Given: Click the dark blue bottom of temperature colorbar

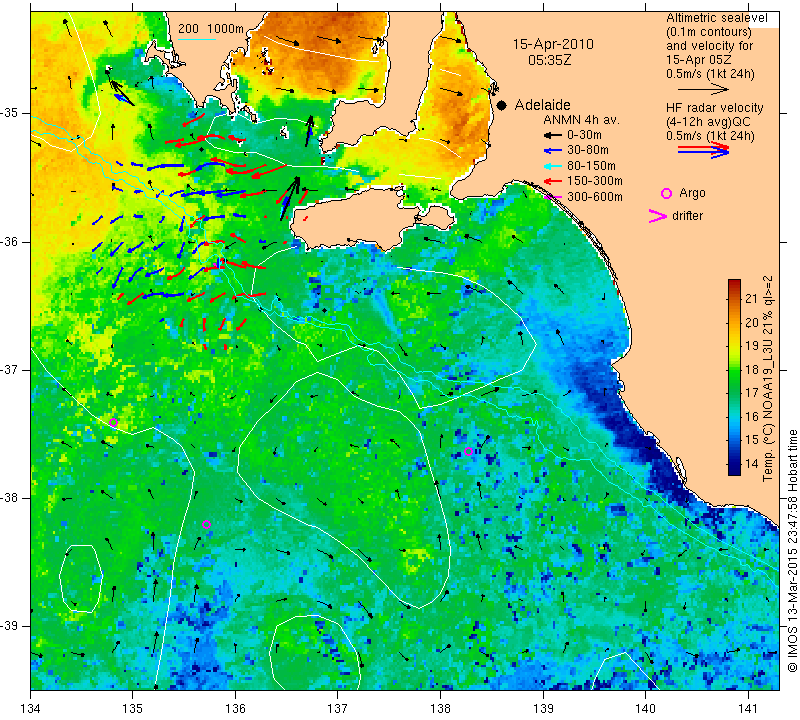Looking at the screenshot, I should pos(734,469).
